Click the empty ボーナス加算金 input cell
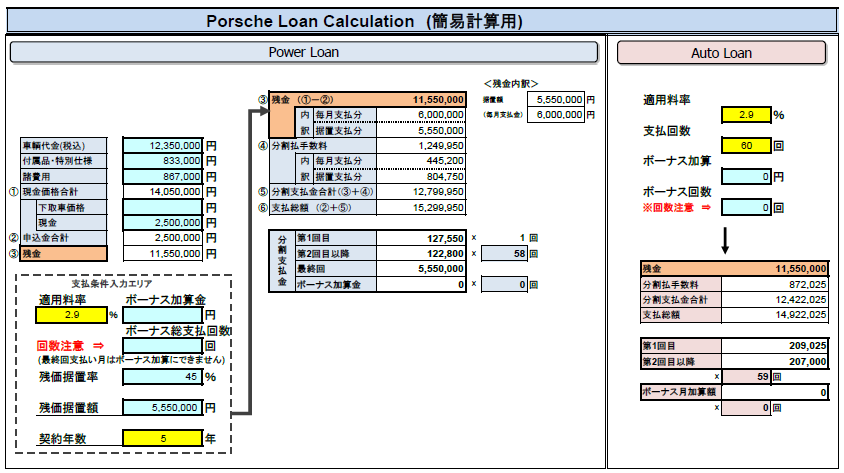Screen dimensions: 844x473 click(163, 315)
